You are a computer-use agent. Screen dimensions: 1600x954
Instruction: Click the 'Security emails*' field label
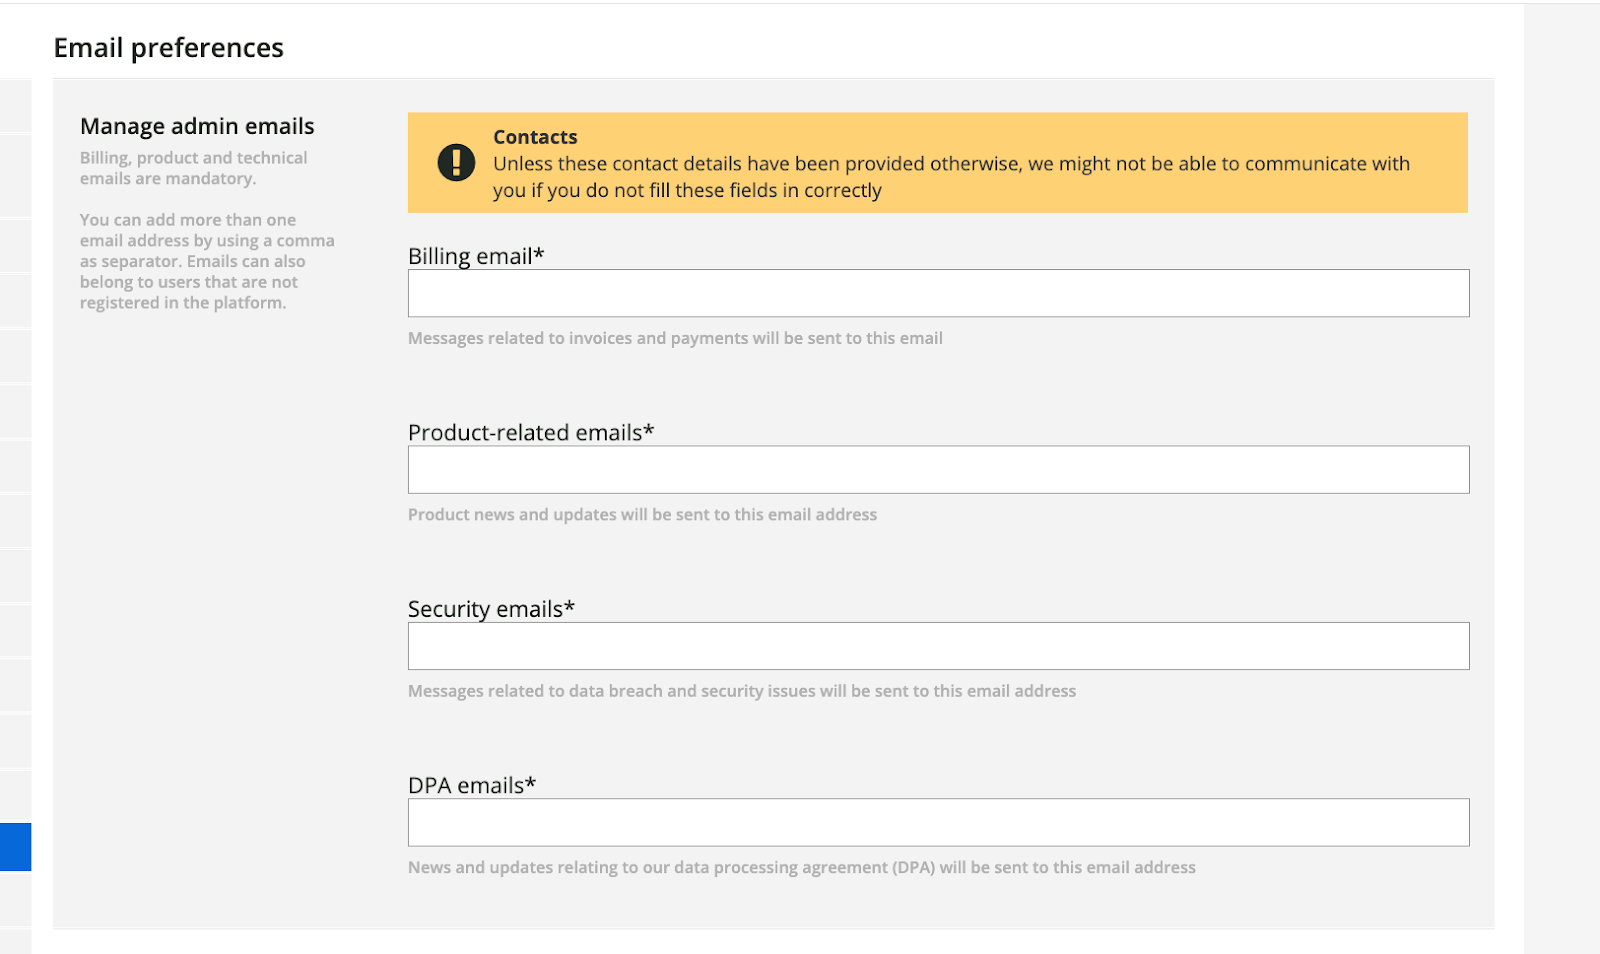[x=491, y=609]
